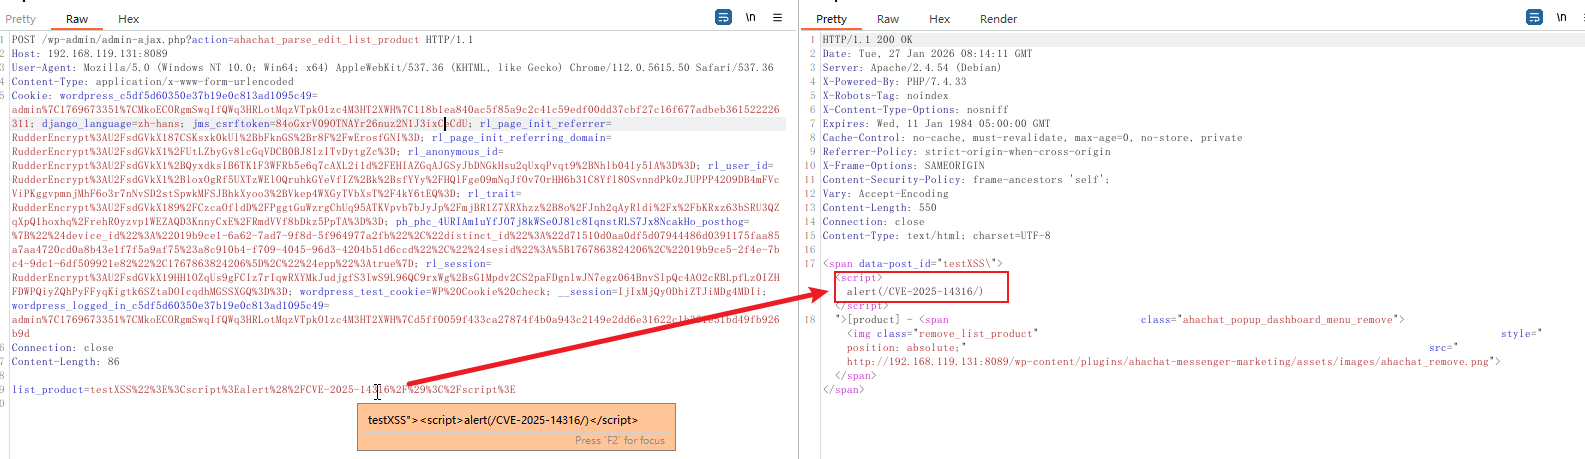Toggle non-printable \n characters in response panel
This screenshot has height=459, width=1585.
pos(1561,17)
